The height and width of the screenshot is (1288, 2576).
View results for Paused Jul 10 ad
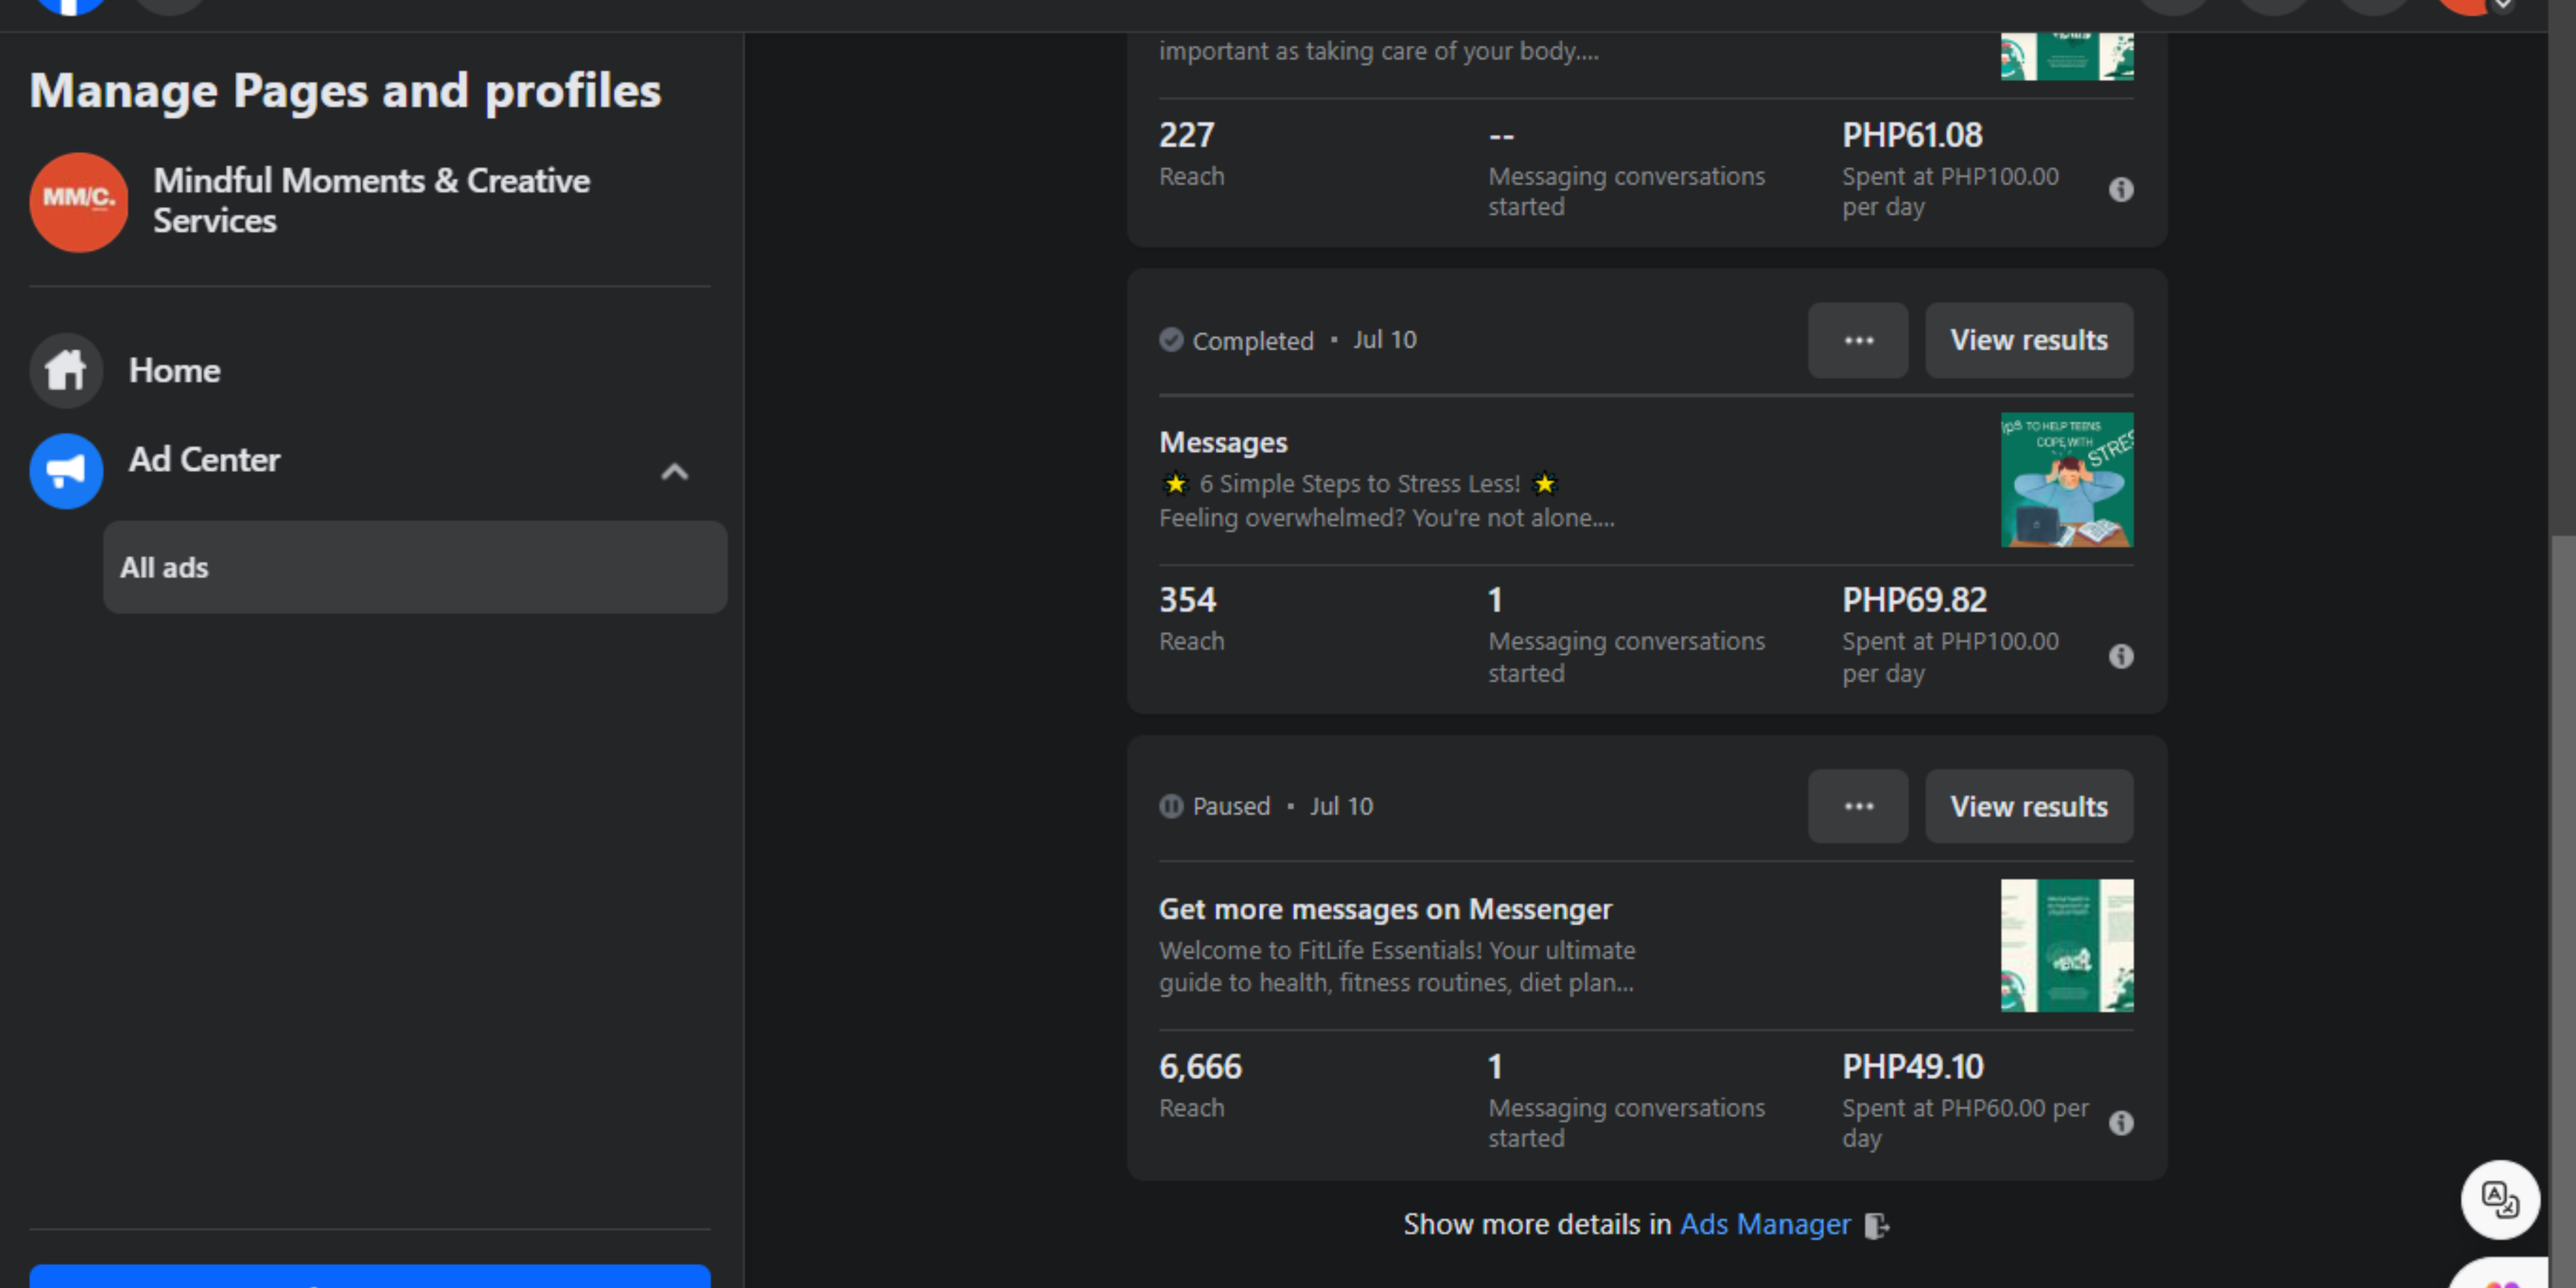pyautogui.click(x=2028, y=806)
